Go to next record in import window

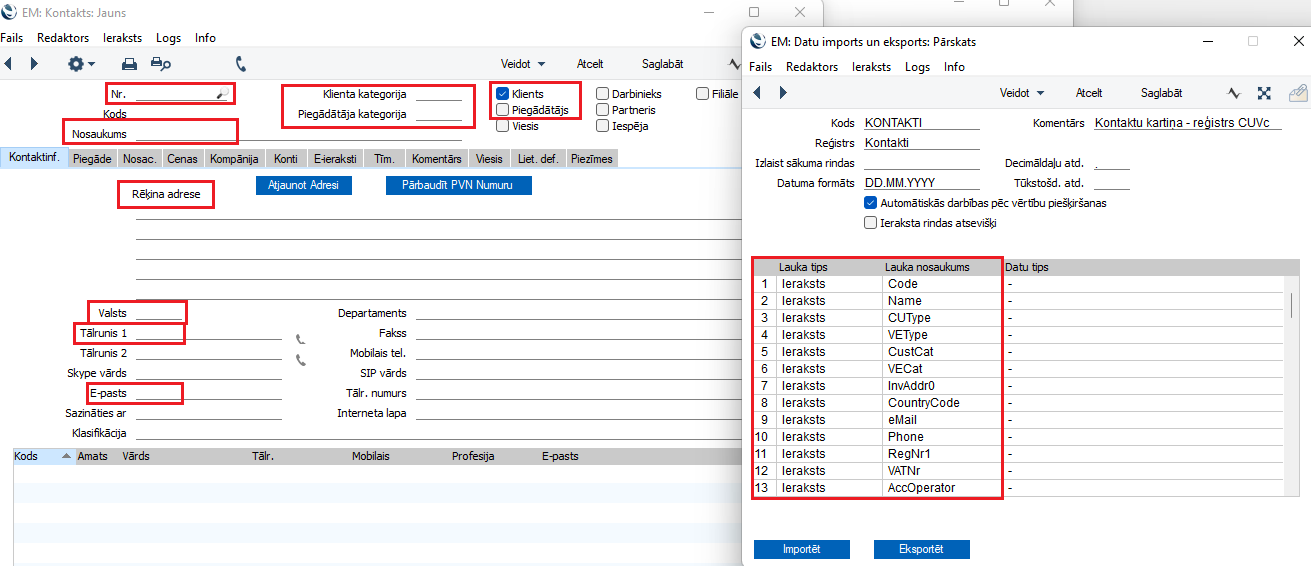(782, 93)
